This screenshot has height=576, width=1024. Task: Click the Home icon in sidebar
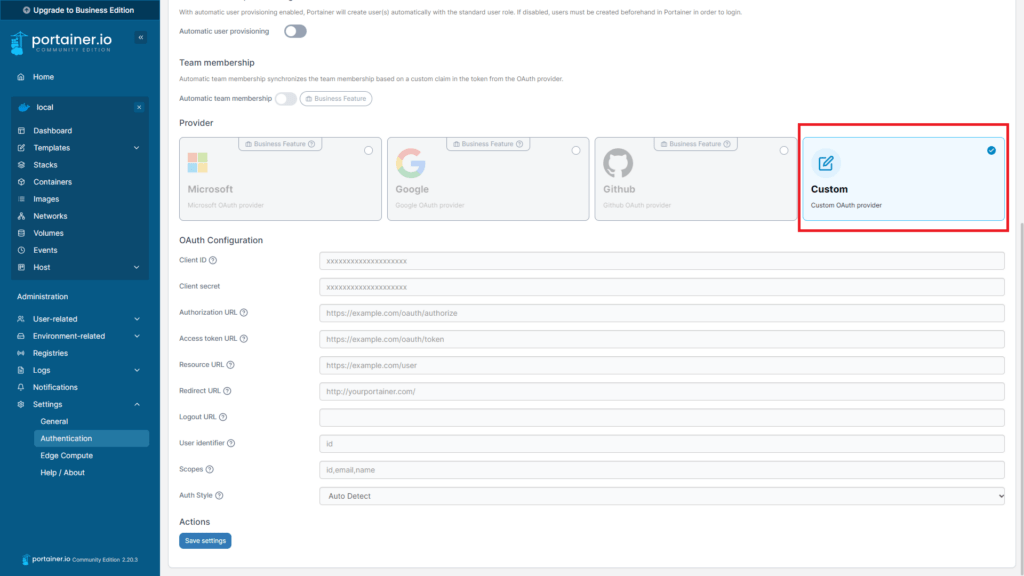[x=21, y=77]
